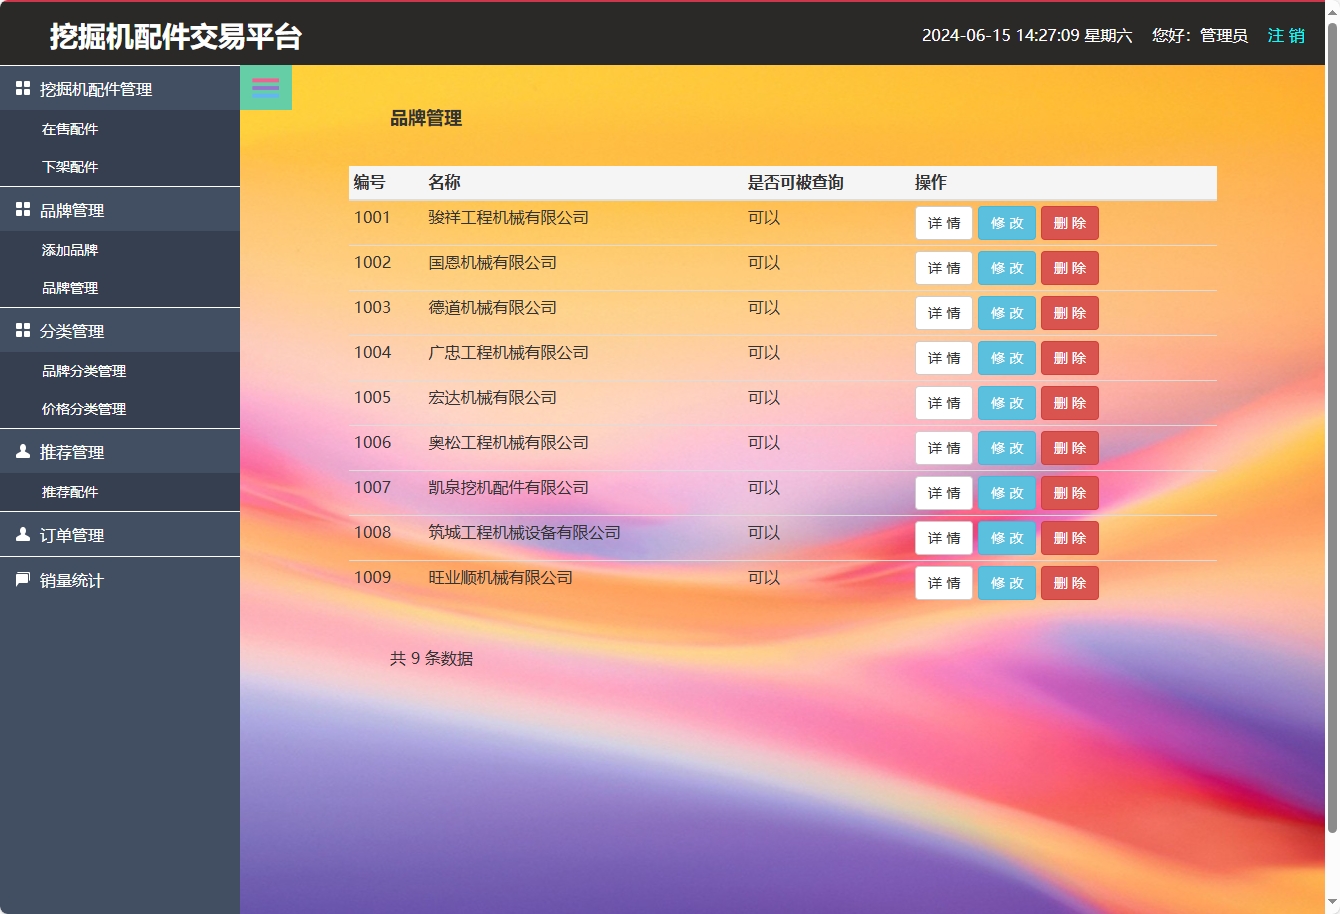Toggle the sidebar with the hamburger icon
The image size is (1340, 914).
(x=265, y=87)
